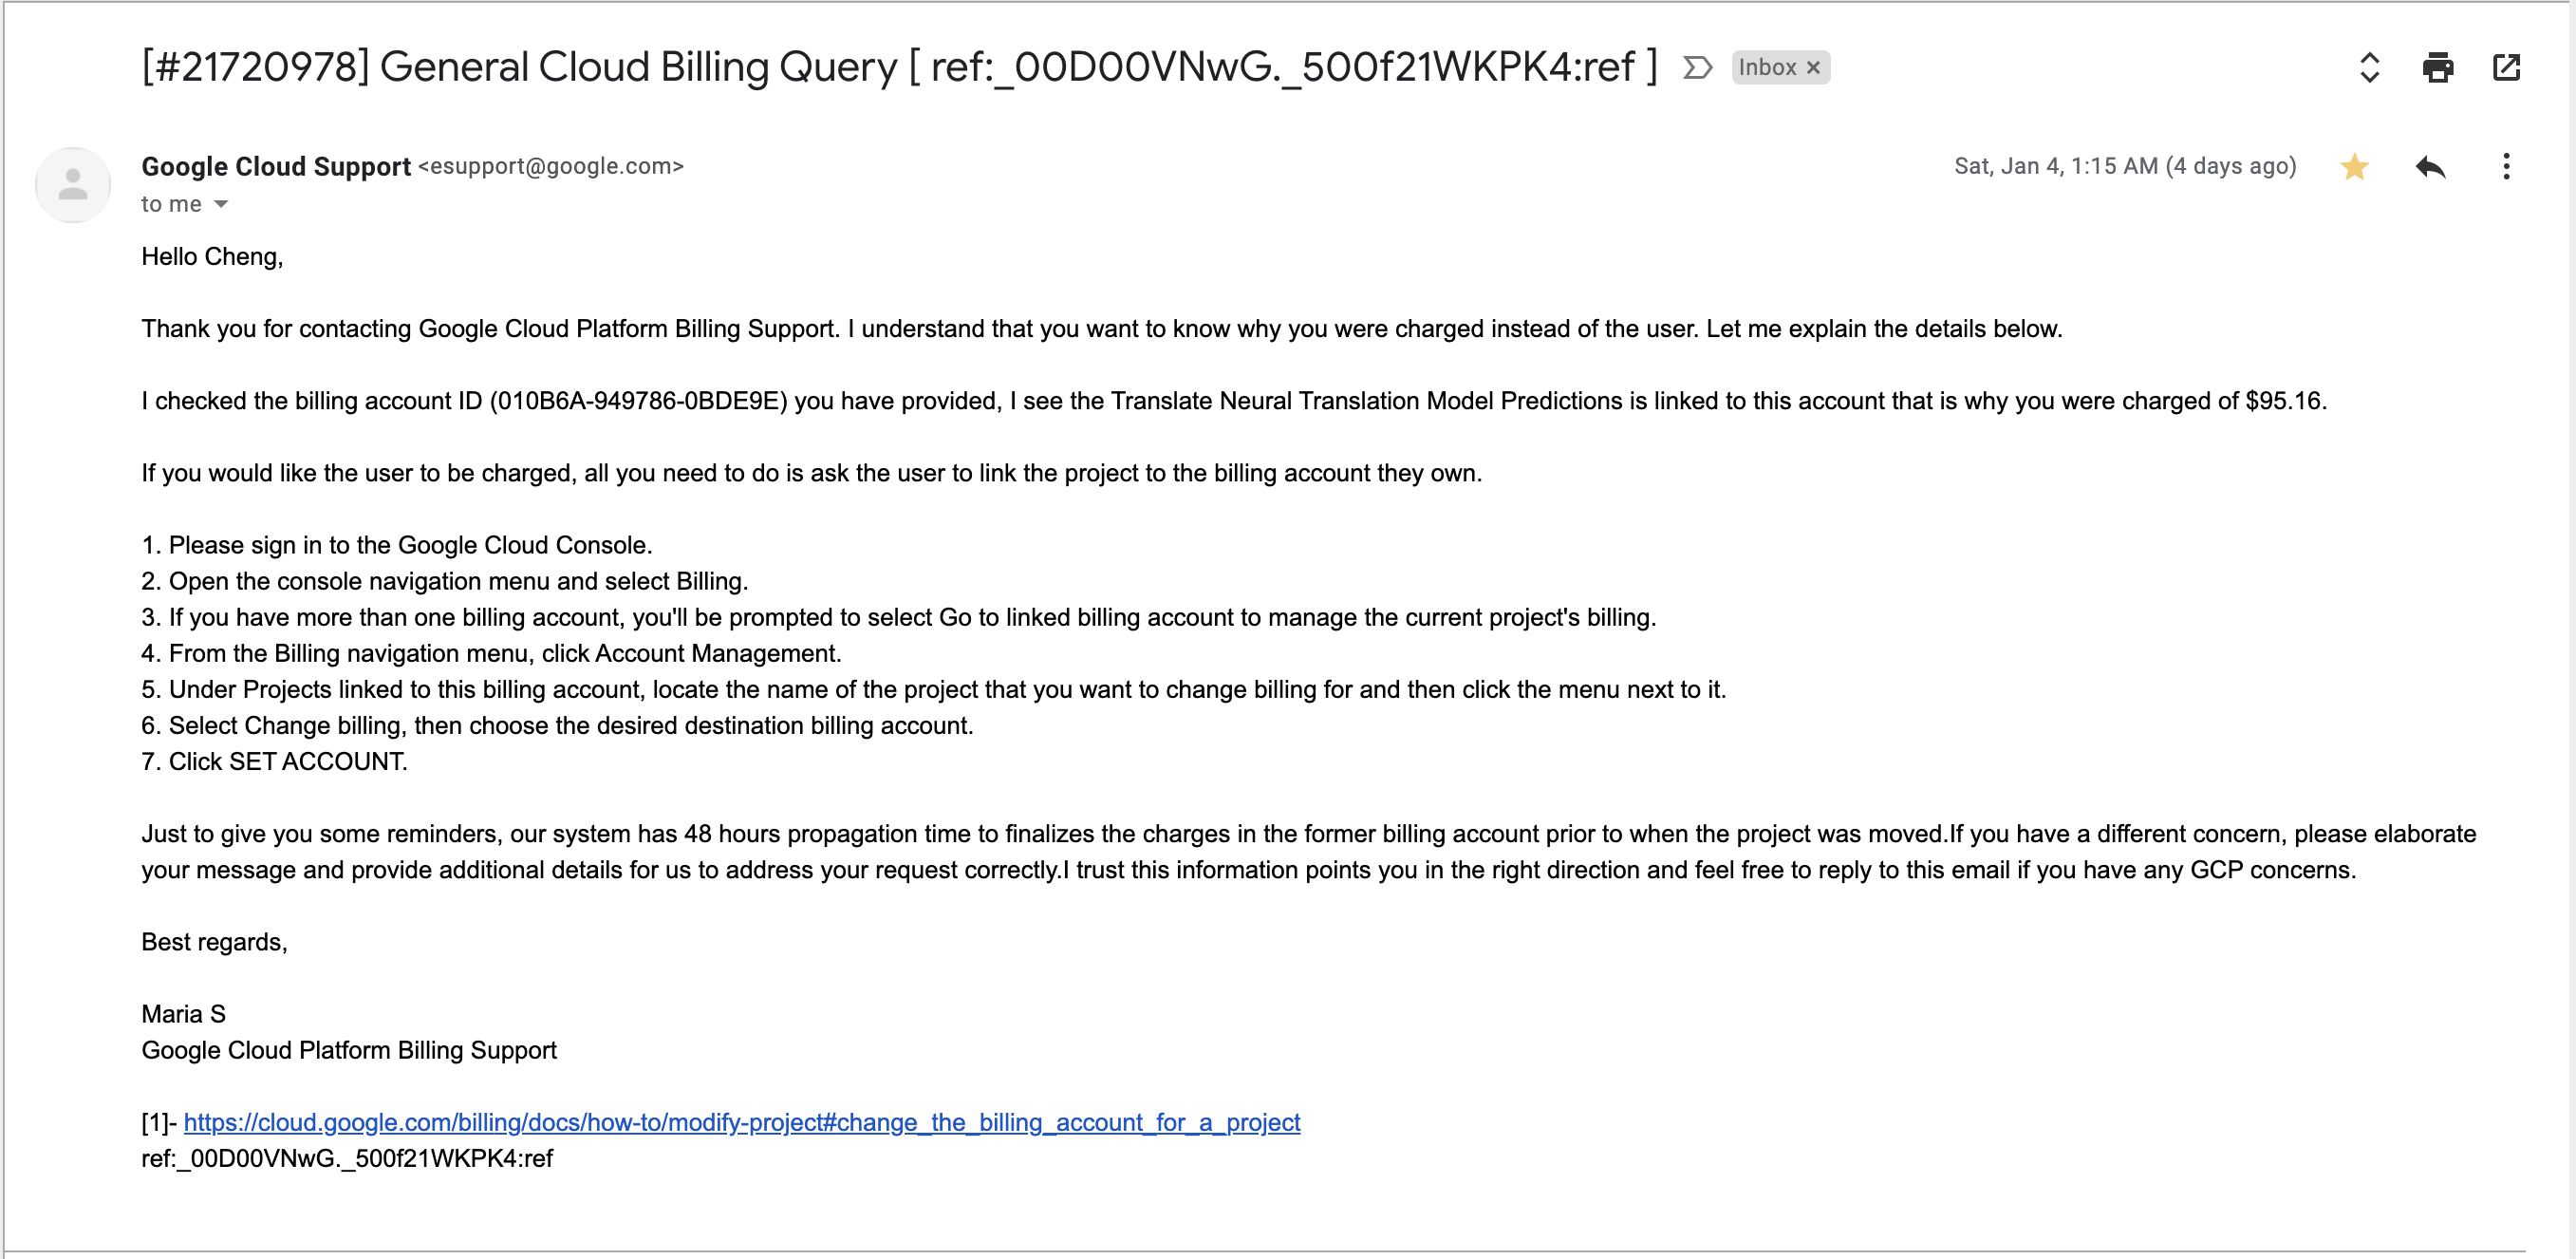Viewport: 2576px width, 1259px height.
Task: Click the print all icon
Action: [x=2437, y=68]
